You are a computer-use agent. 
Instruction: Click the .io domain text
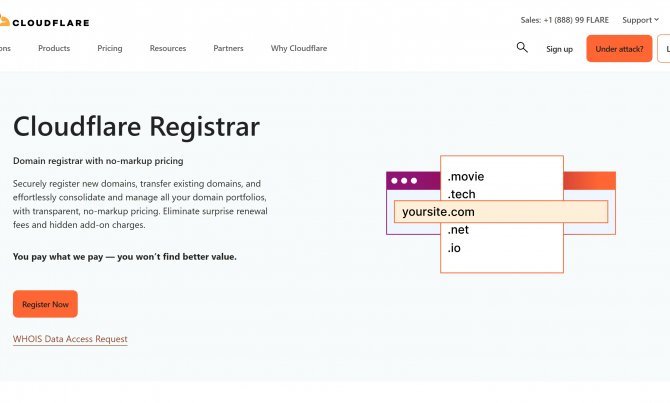pyautogui.click(x=454, y=248)
